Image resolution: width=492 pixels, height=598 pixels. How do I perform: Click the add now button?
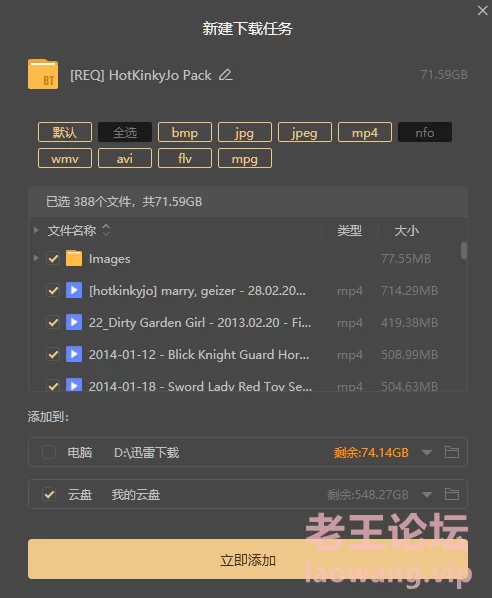click(x=248, y=559)
